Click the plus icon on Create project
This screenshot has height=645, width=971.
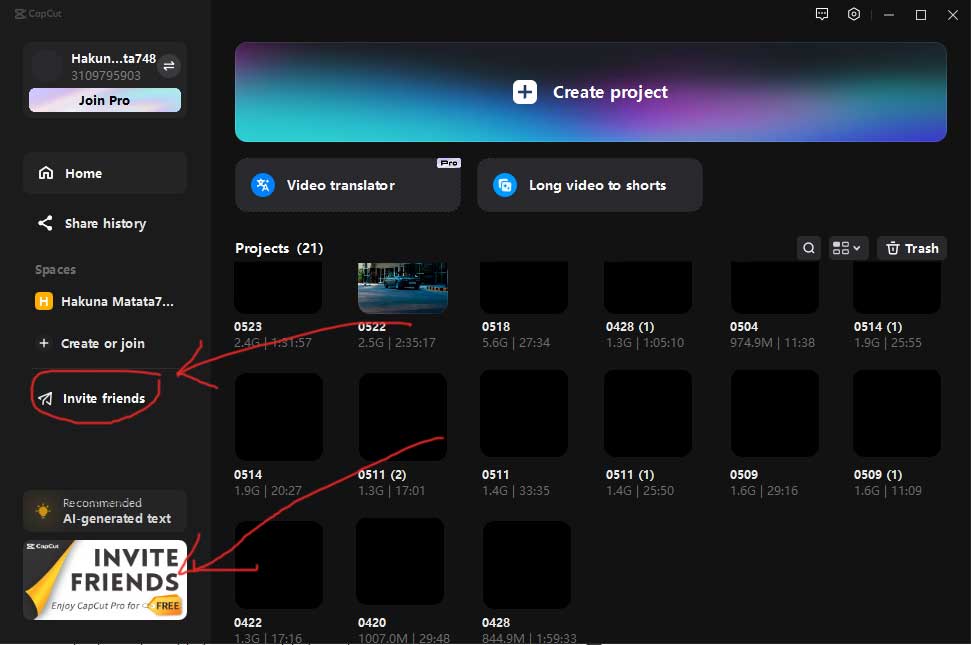525,92
